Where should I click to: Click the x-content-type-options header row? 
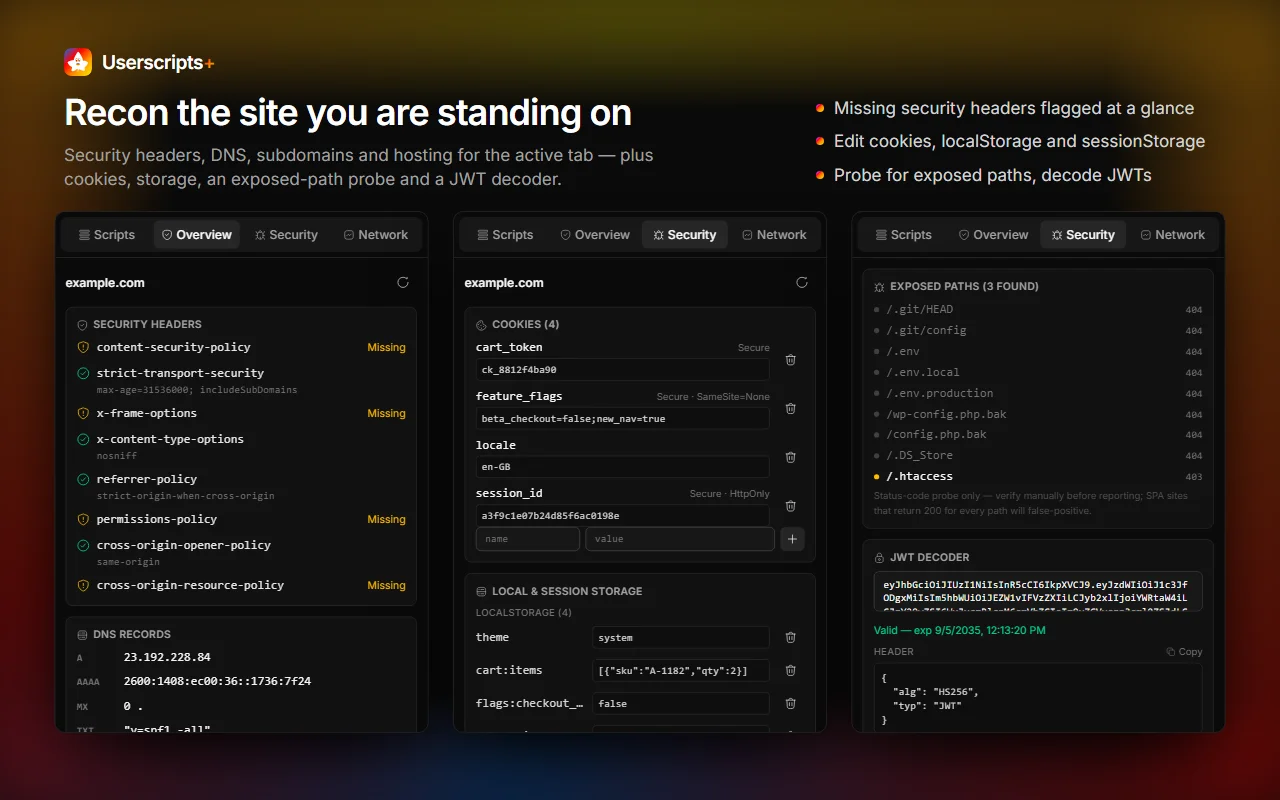(241, 445)
